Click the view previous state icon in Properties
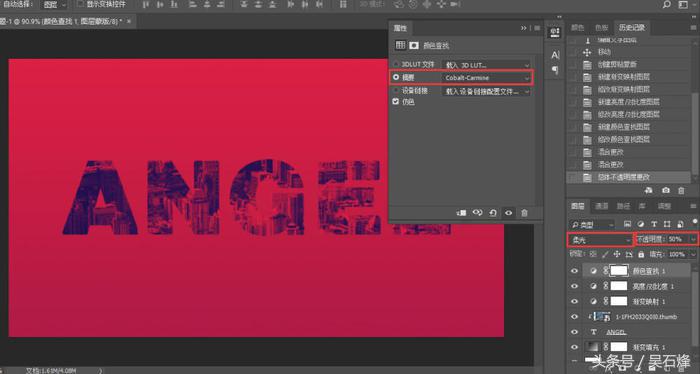The height and width of the screenshot is (374, 700). click(x=477, y=213)
